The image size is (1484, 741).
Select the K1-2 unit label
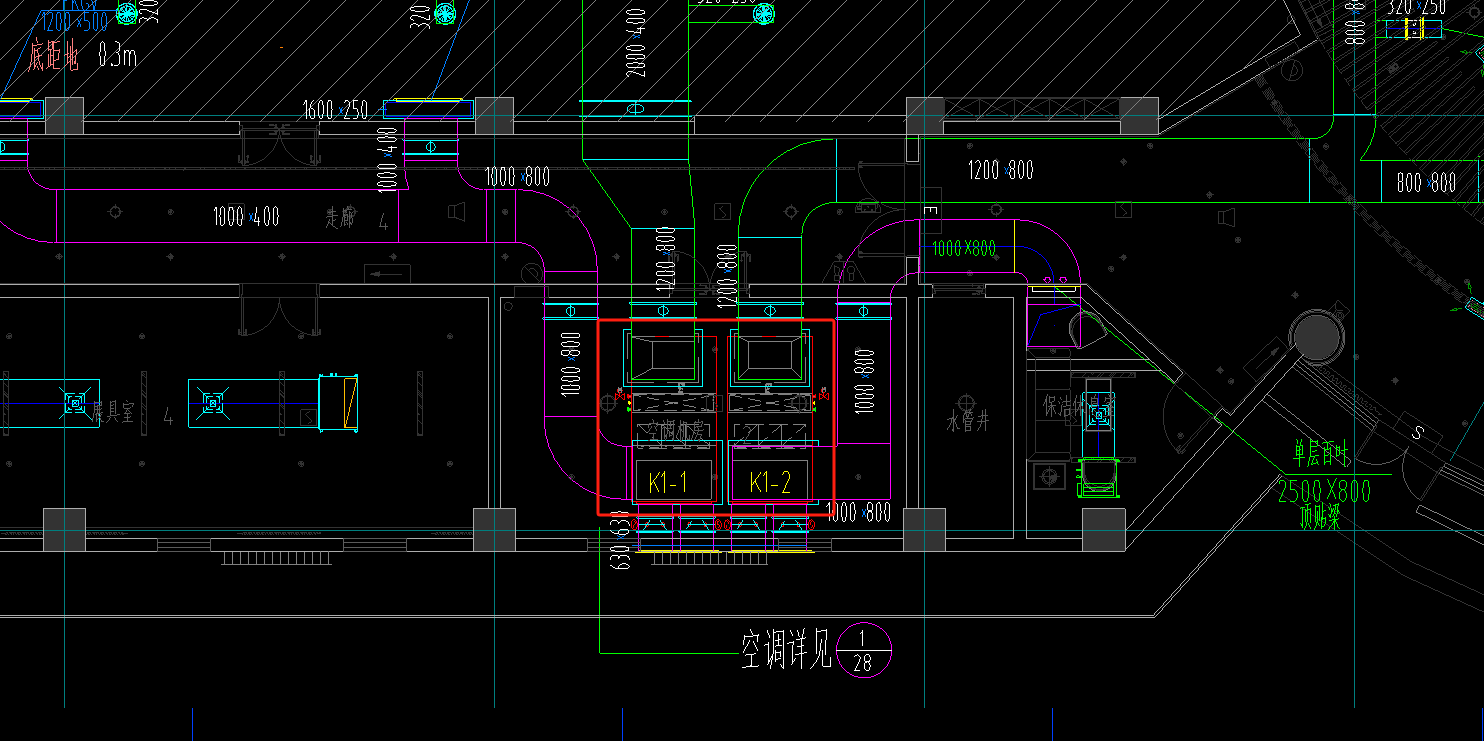(x=770, y=483)
